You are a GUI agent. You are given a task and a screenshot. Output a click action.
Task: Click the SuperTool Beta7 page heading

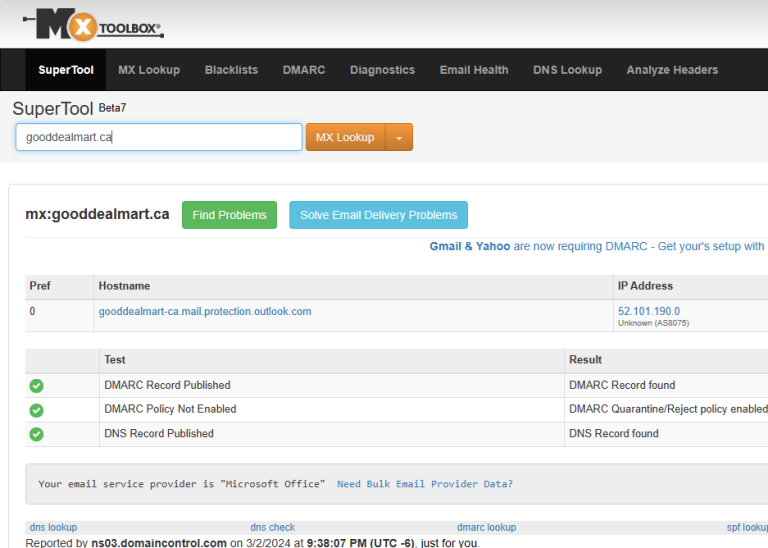[x=69, y=108]
